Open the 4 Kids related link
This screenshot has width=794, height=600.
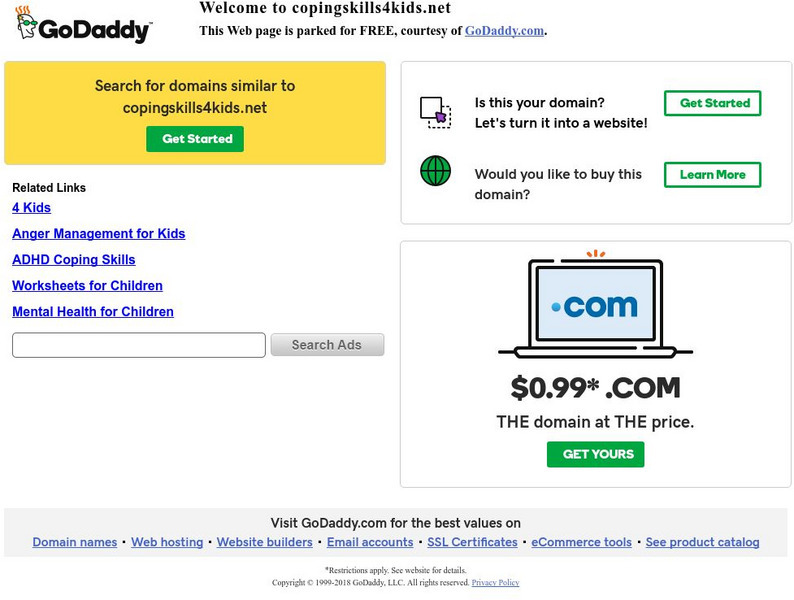(31, 208)
